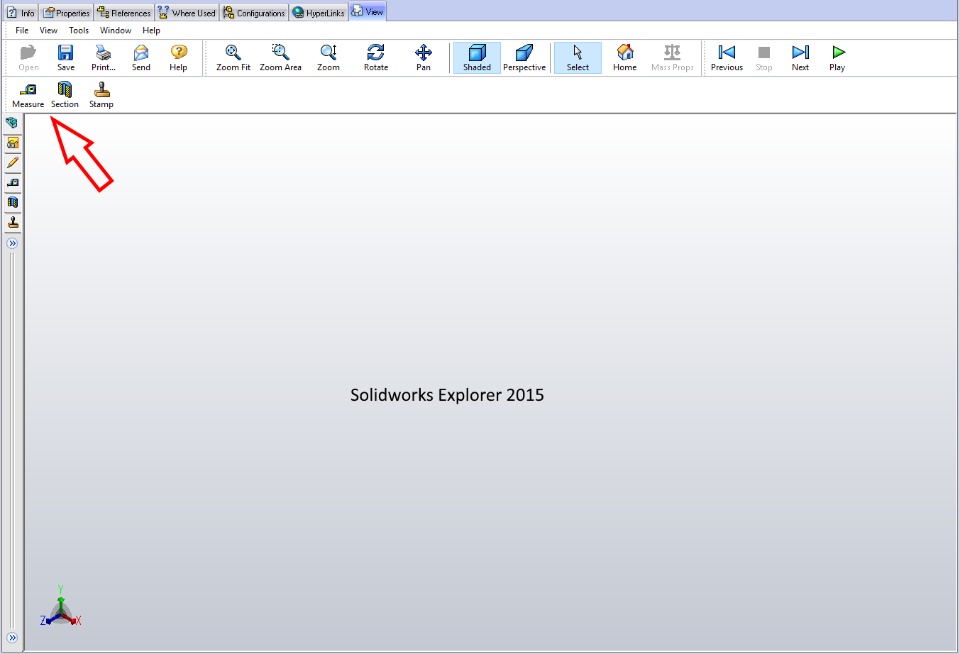Screen dimensions: 960x654
Task: Open the Tools menu
Action: pyautogui.click(x=78, y=30)
